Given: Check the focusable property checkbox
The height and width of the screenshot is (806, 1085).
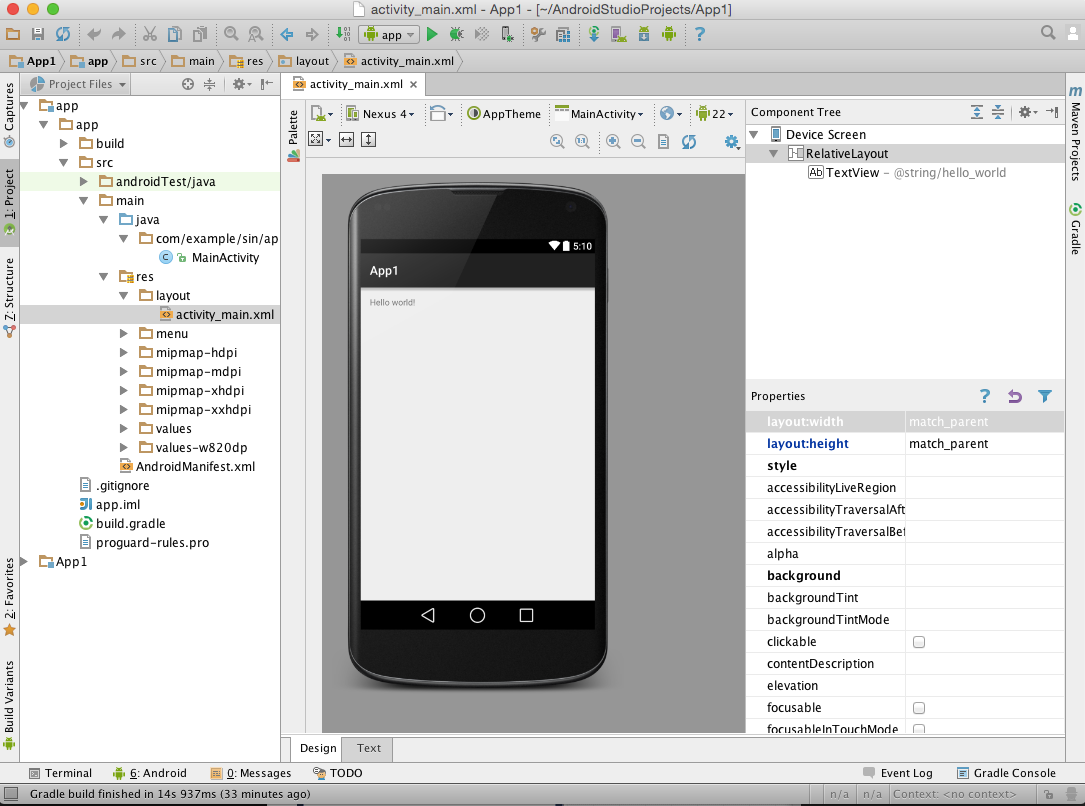Looking at the screenshot, I should coord(918,707).
